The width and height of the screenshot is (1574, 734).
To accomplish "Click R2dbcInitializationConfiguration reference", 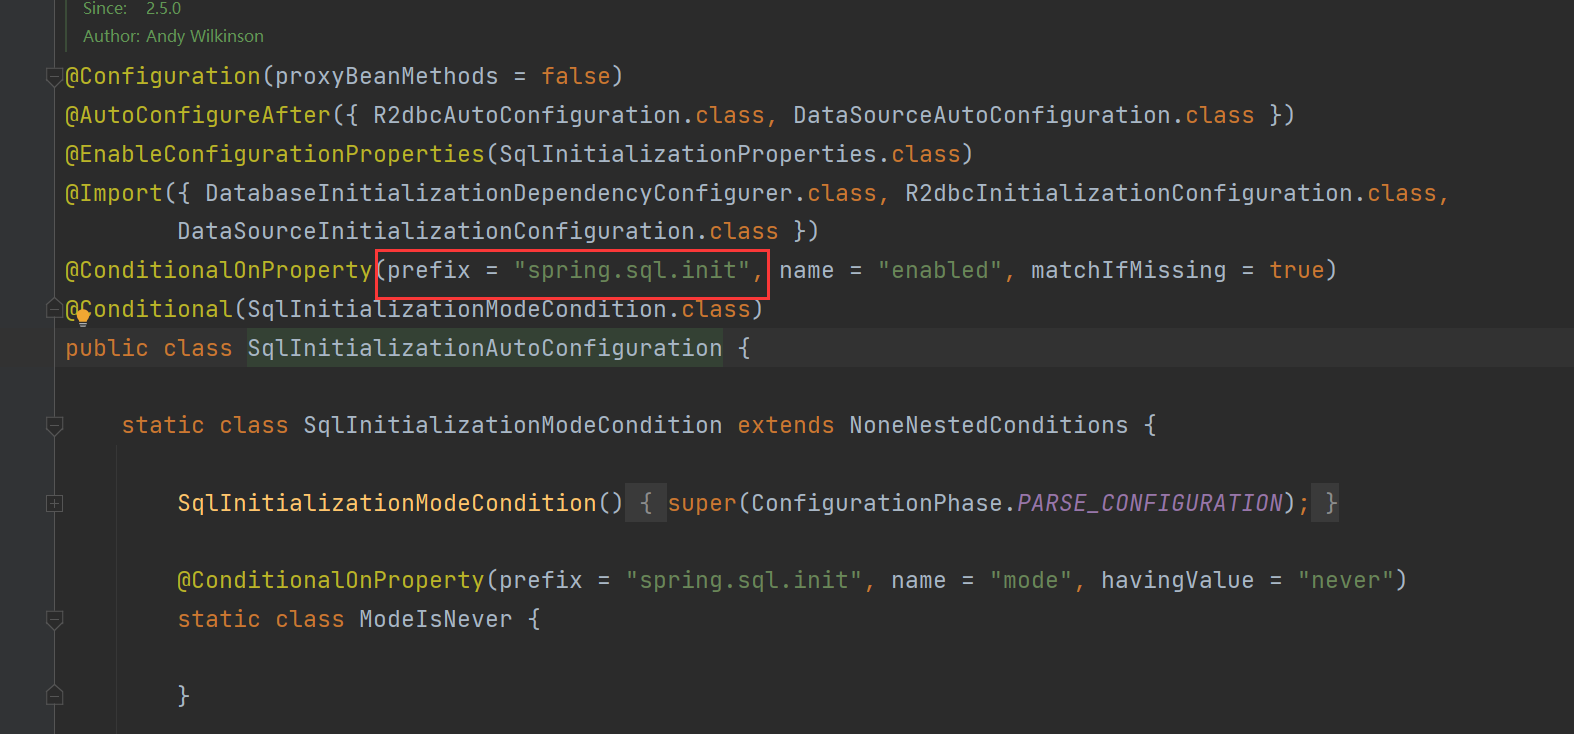I will [x=1129, y=193].
